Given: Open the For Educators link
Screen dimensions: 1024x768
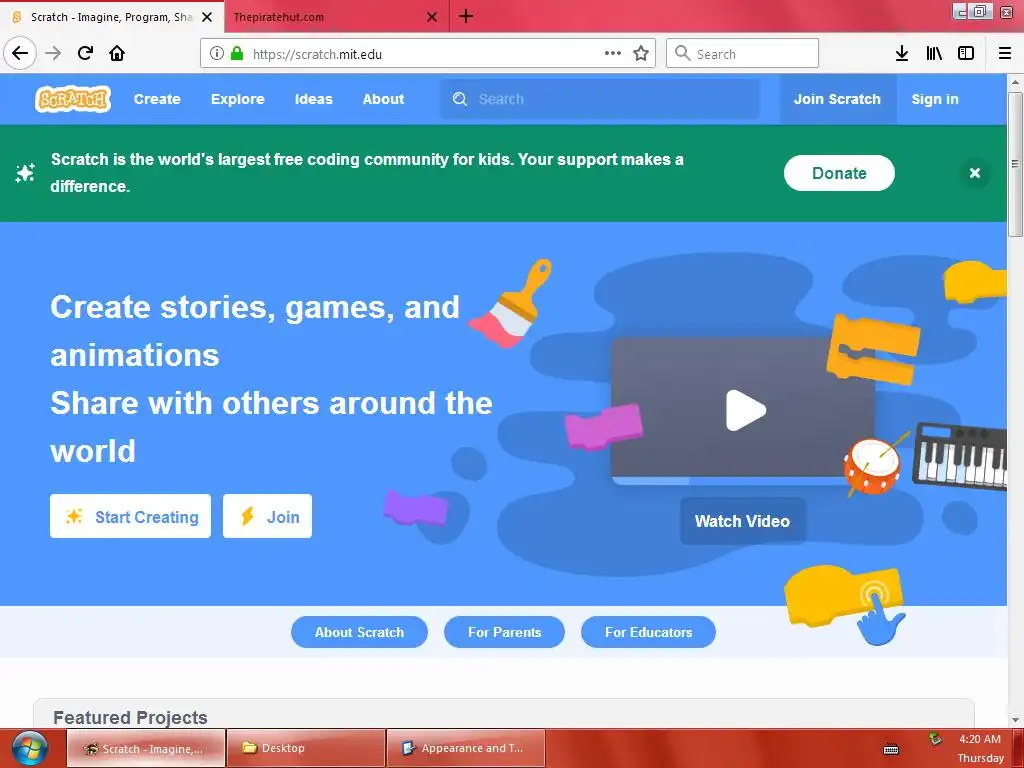Looking at the screenshot, I should pos(648,632).
